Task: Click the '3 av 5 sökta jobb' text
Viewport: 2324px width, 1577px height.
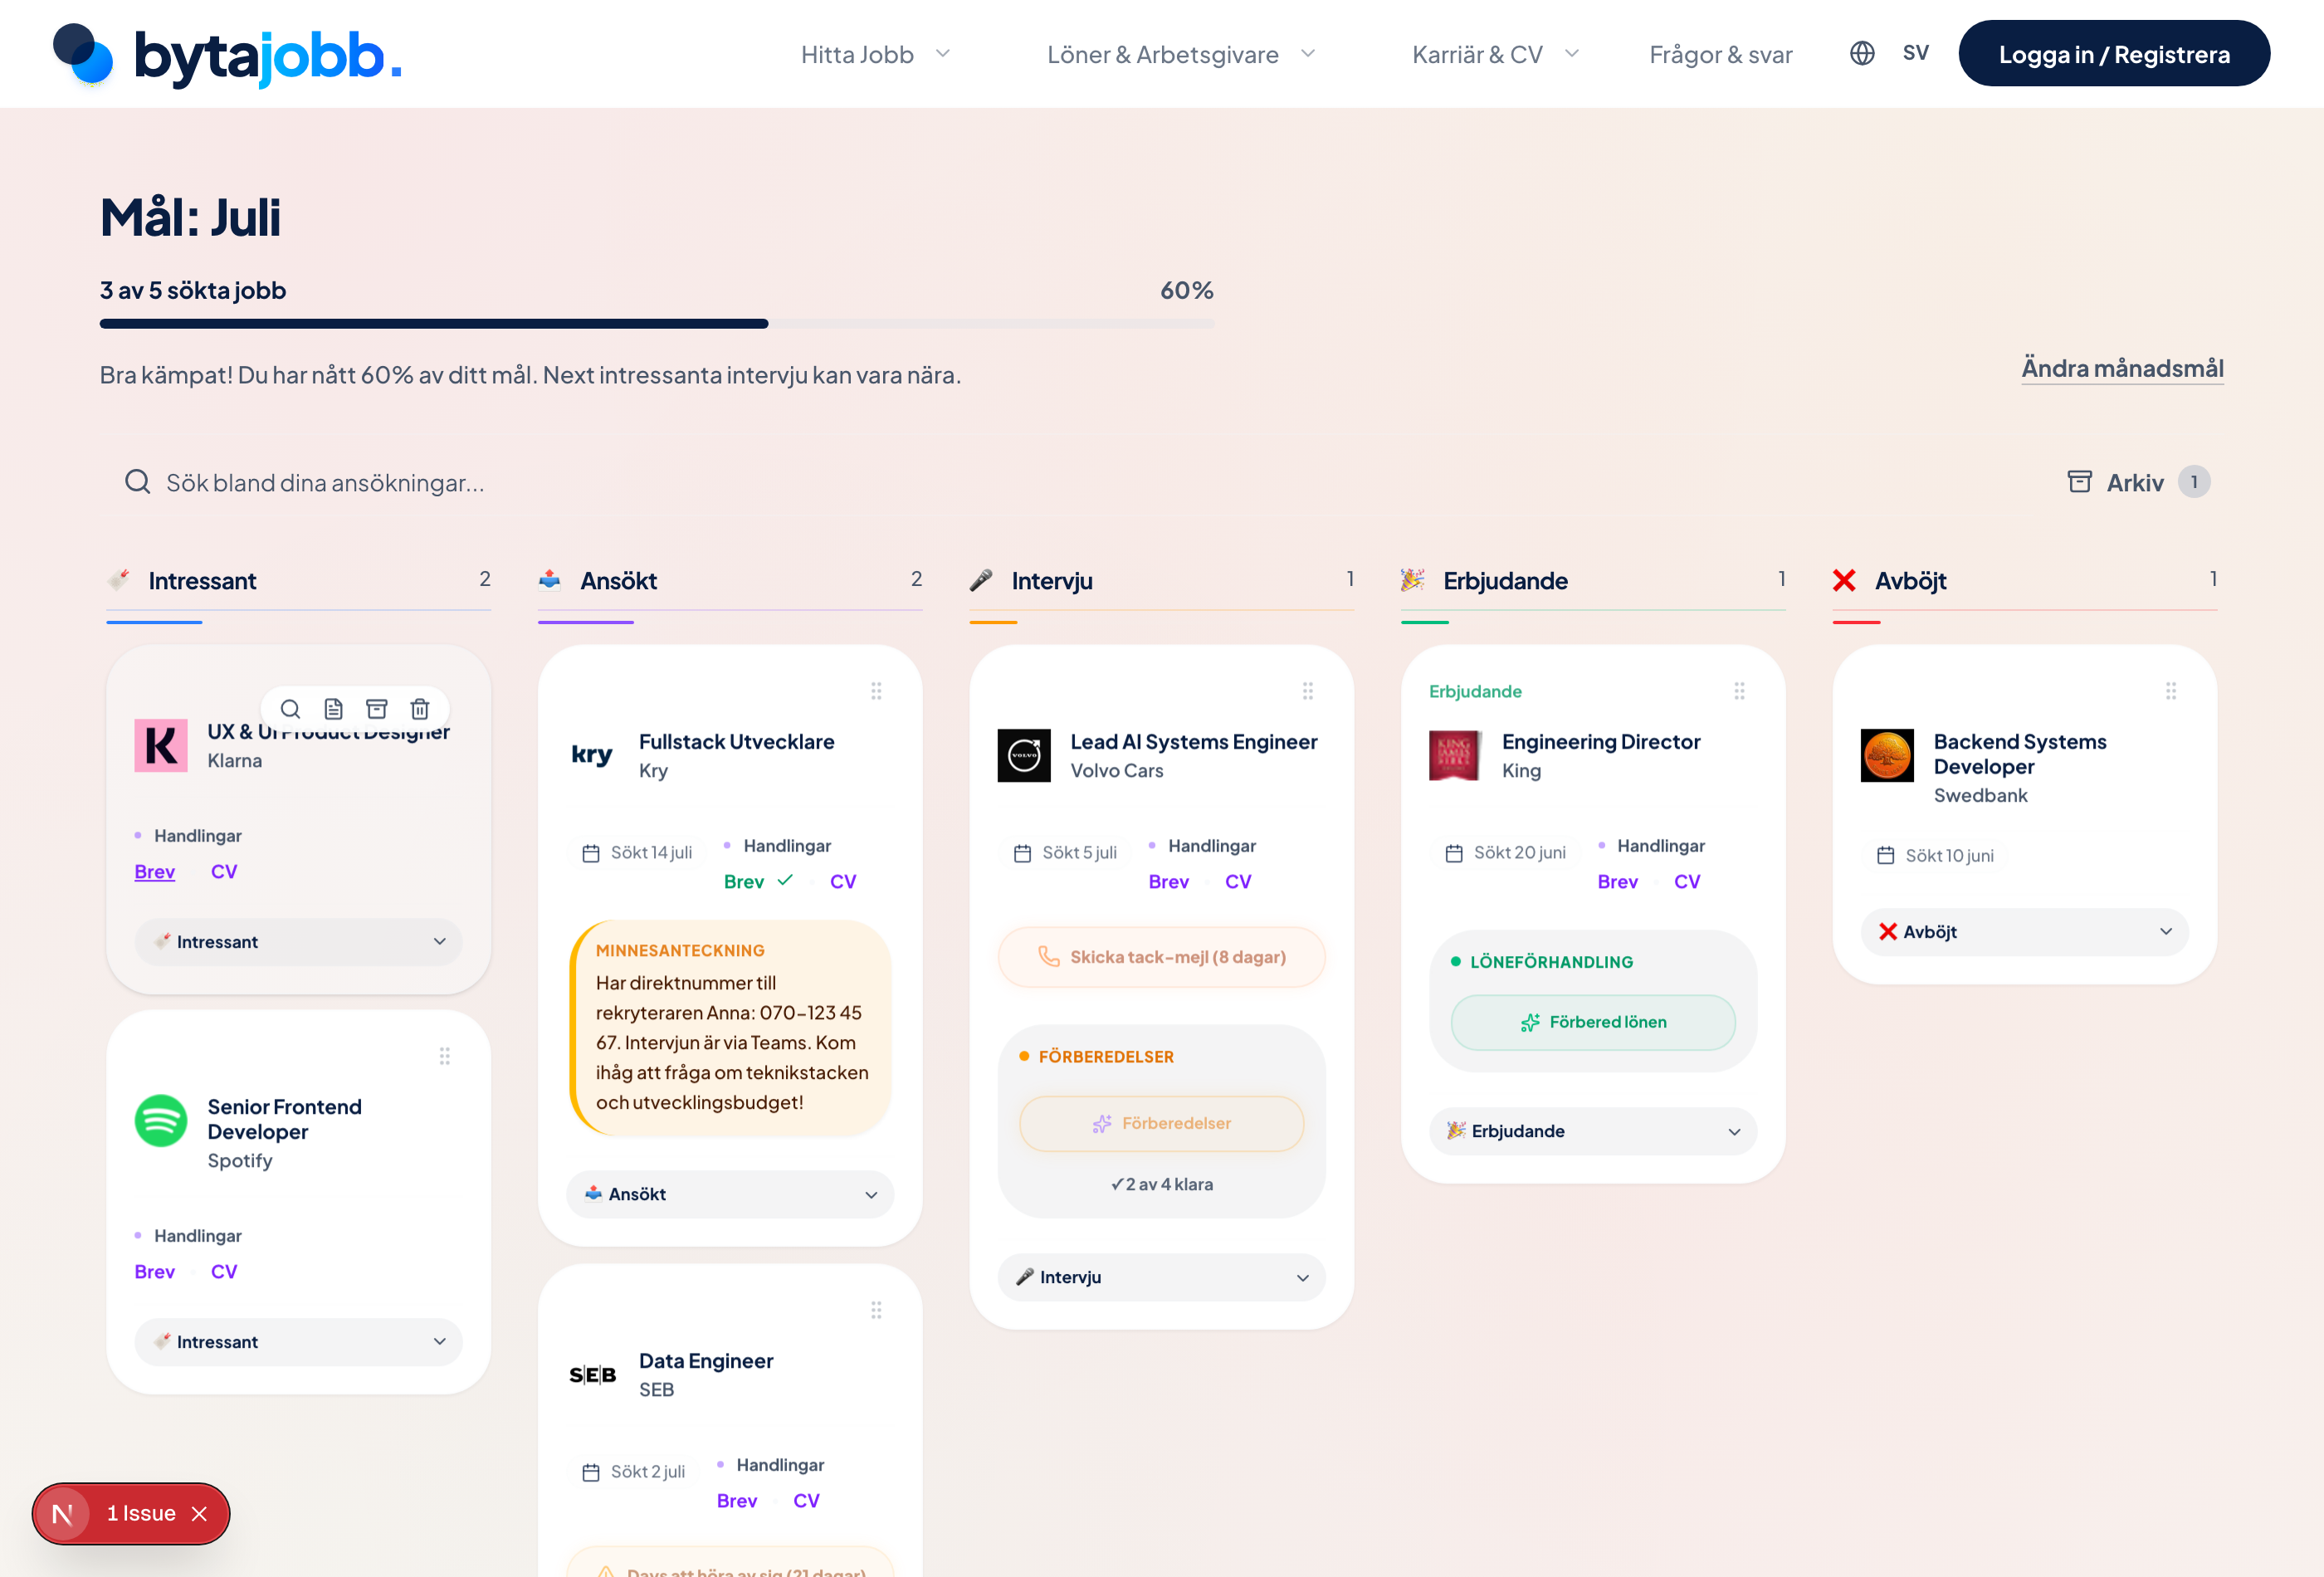Action: 193,290
